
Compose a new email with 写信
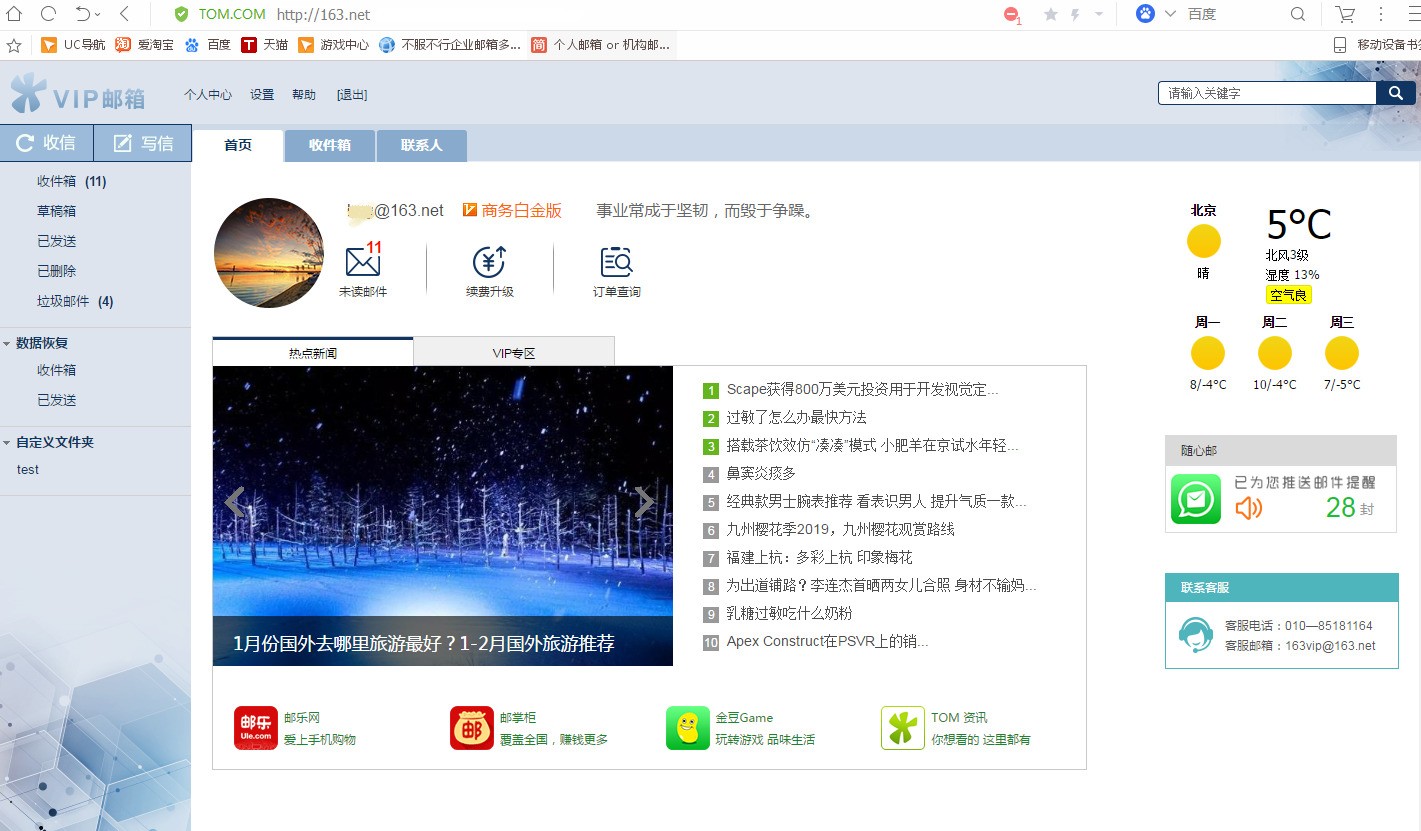143,143
